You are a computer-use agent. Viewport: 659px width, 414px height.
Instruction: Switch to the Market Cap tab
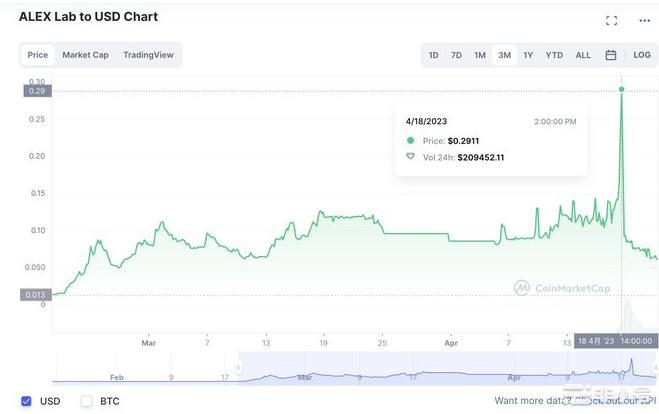coord(85,55)
